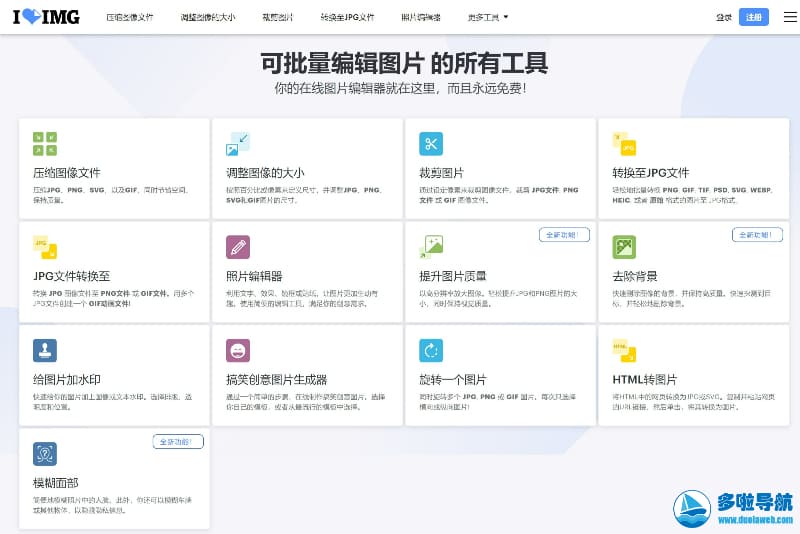
Task: Click the convert from JPG icon
Action: point(45,247)
